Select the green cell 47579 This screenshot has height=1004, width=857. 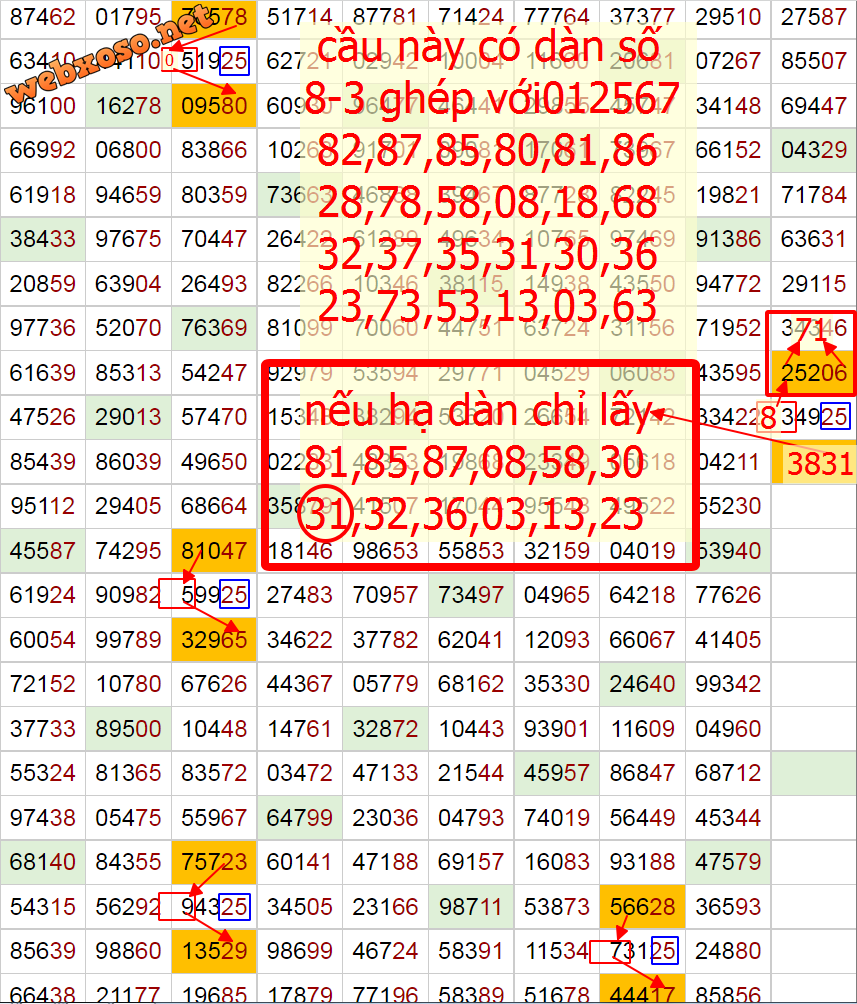pyautogui.click(x=728, y=862)
